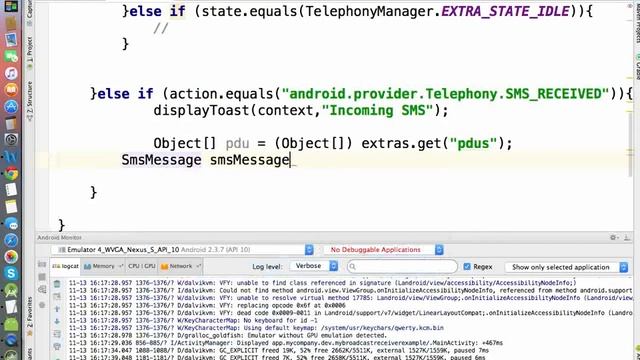Open the 2: Favorites tool window
640x360 pixels.
click(29, 317)
